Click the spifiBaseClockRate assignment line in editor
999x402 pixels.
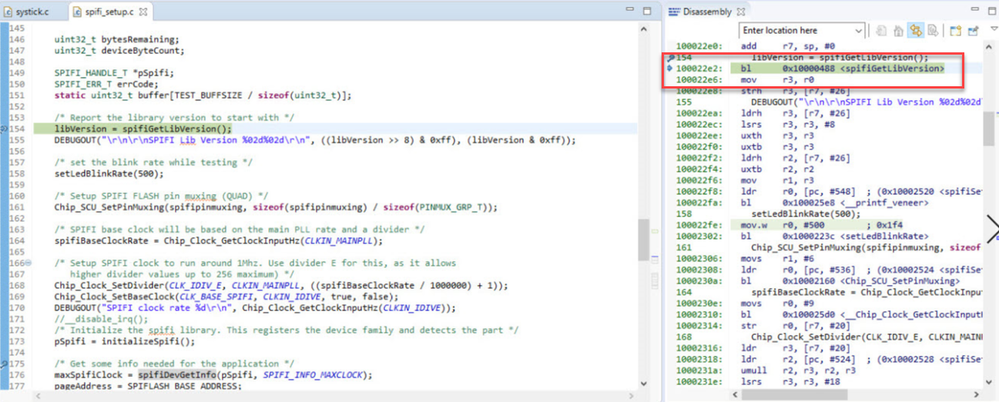tap(219, 240)
